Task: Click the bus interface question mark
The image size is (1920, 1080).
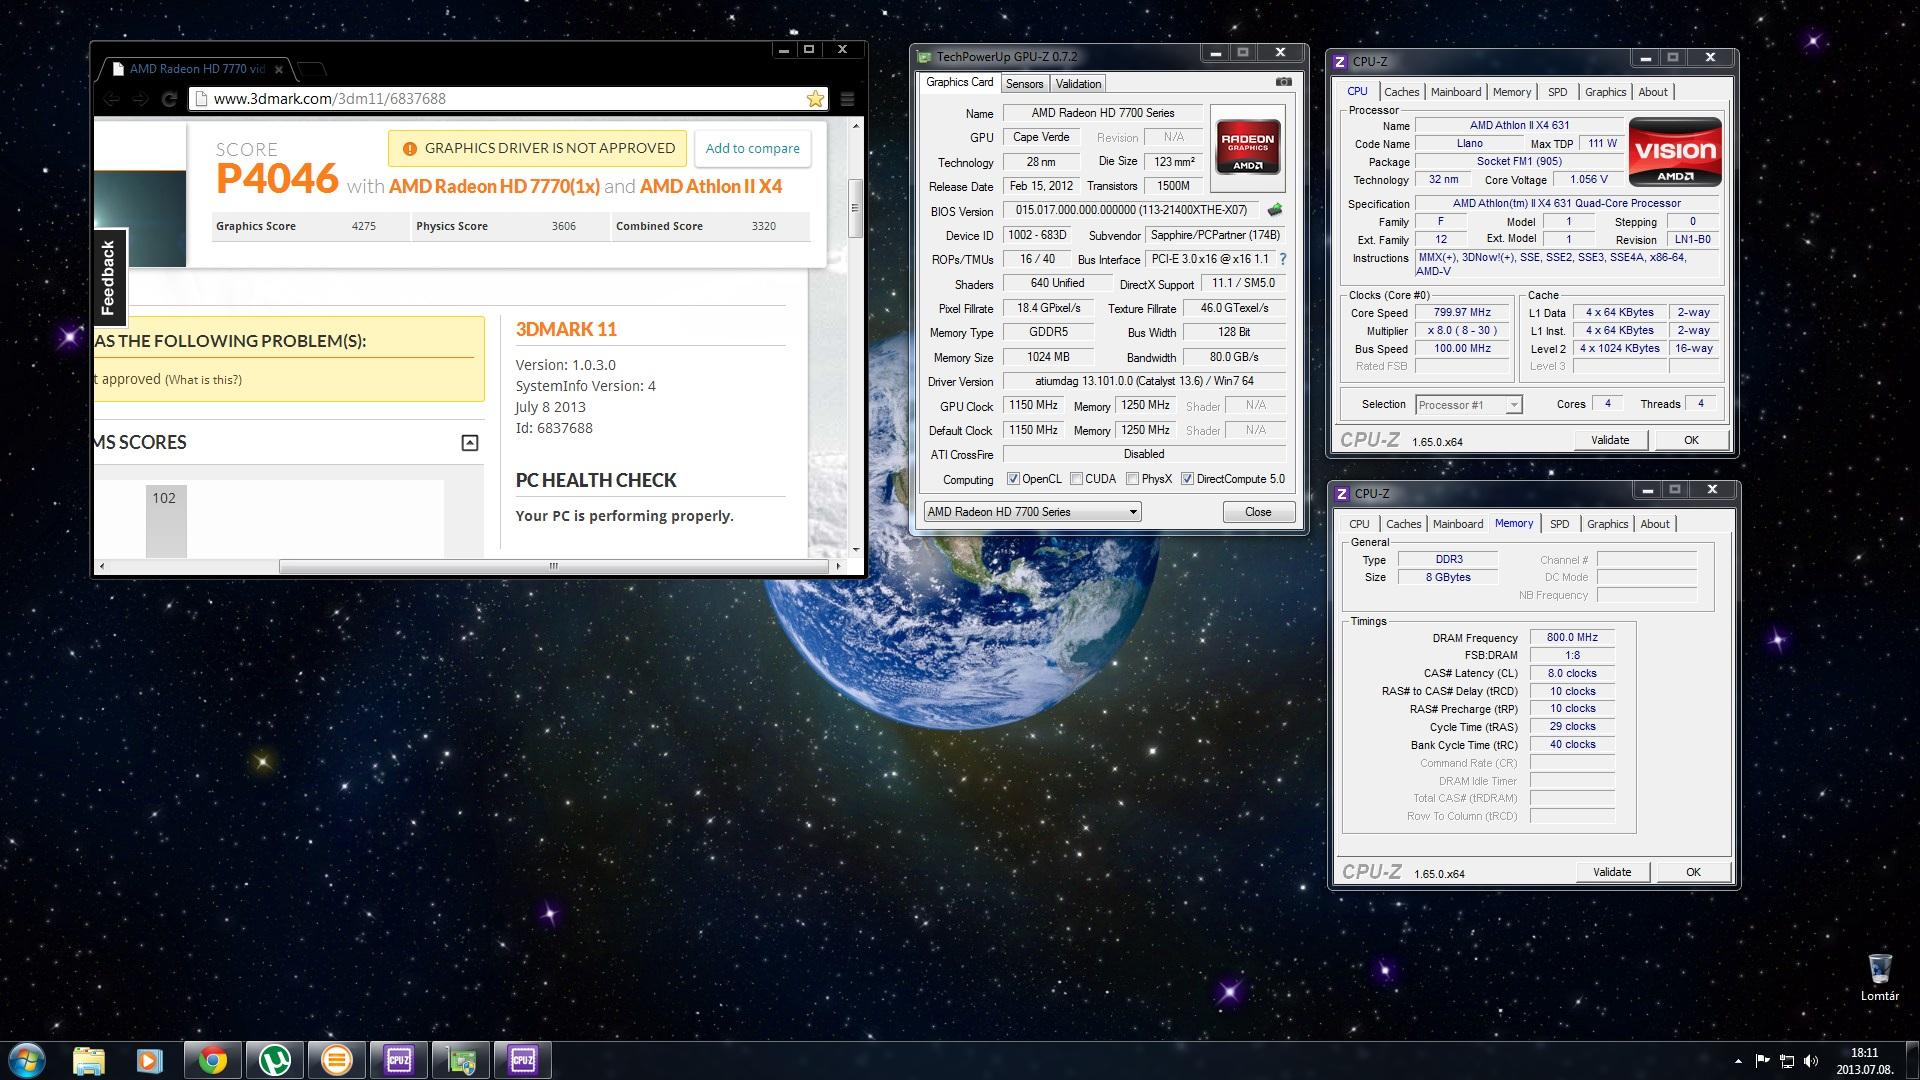Action: (1283, 259)
